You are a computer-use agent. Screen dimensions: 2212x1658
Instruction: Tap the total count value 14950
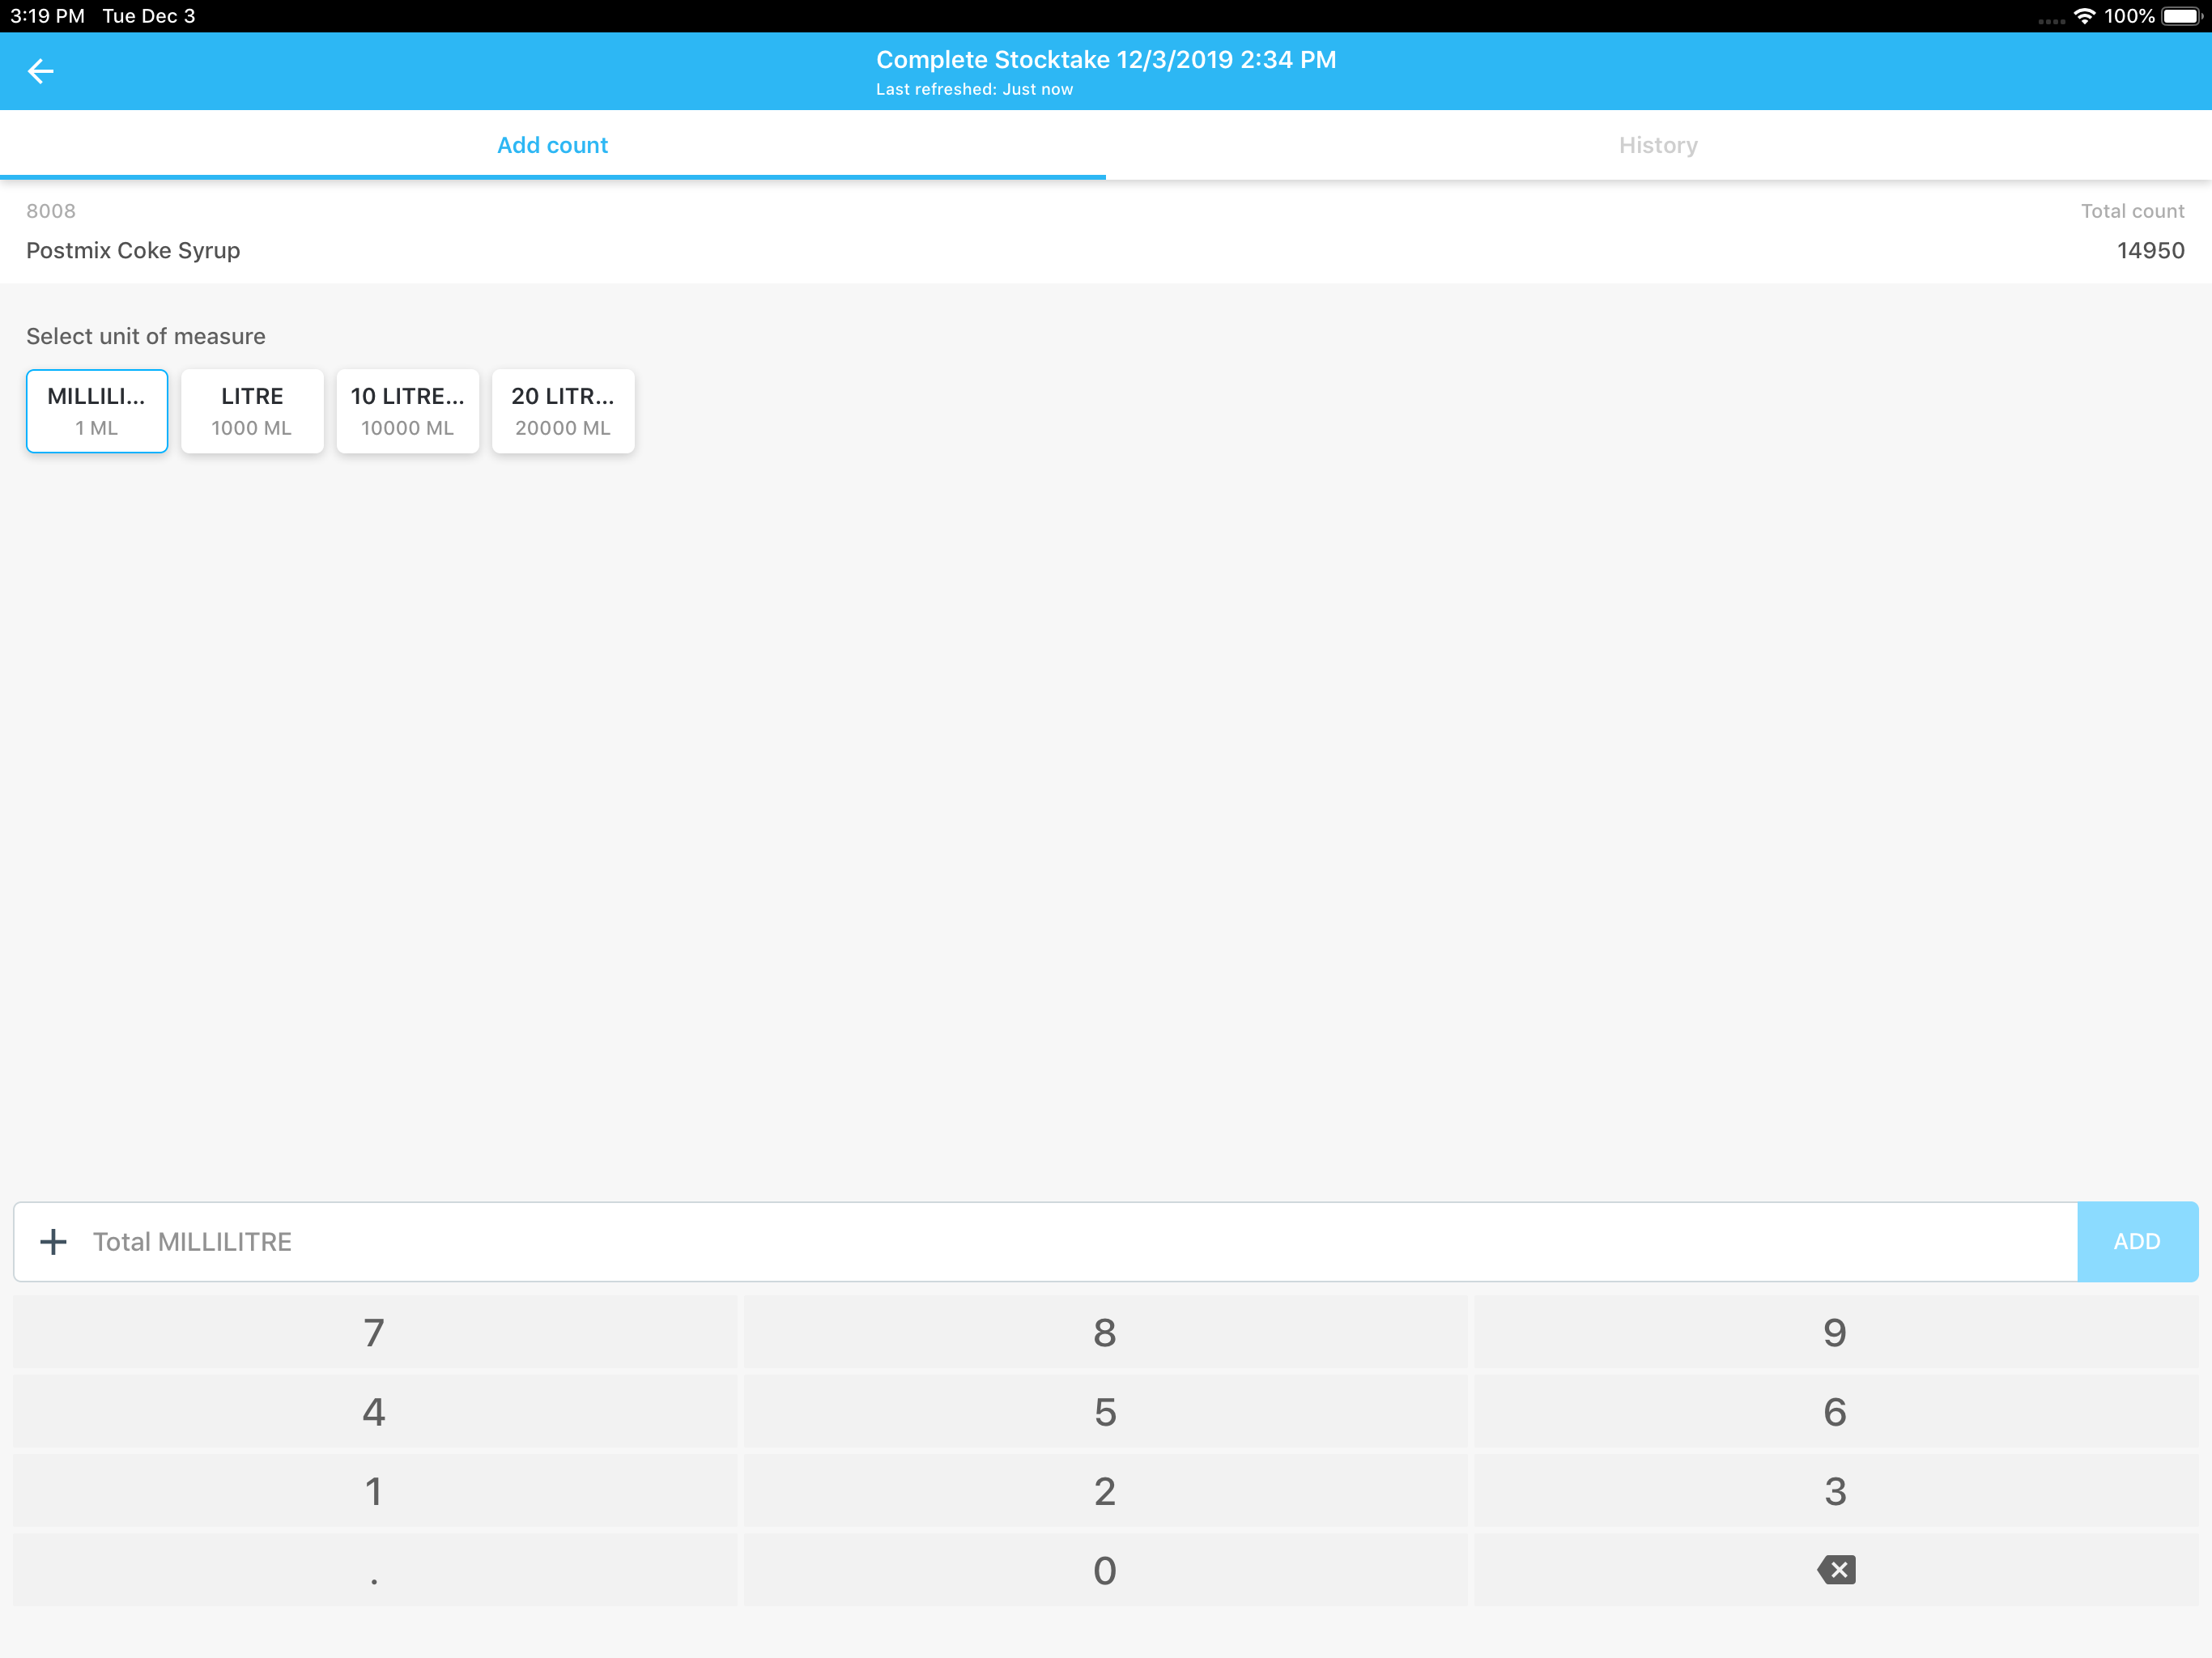click(x=2150, y=250)
